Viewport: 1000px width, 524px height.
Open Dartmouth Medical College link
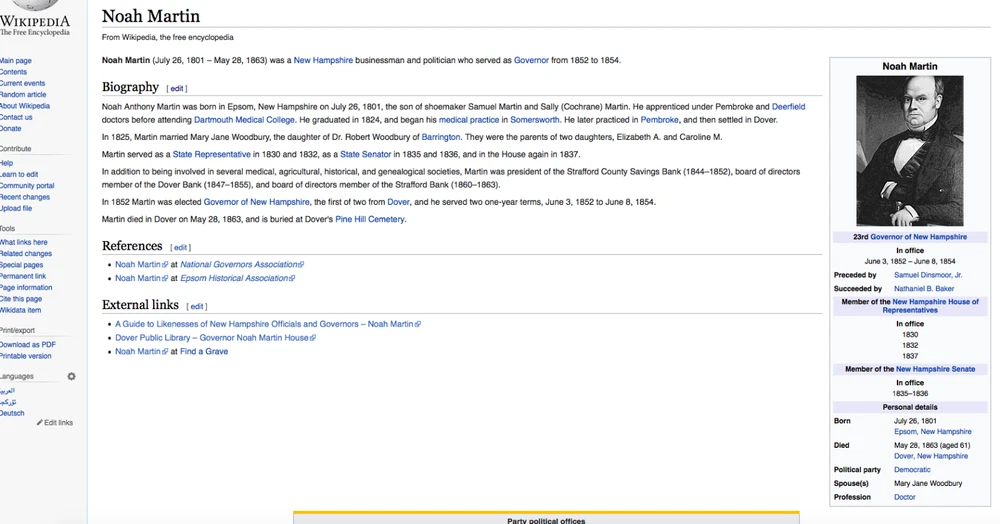246,120
